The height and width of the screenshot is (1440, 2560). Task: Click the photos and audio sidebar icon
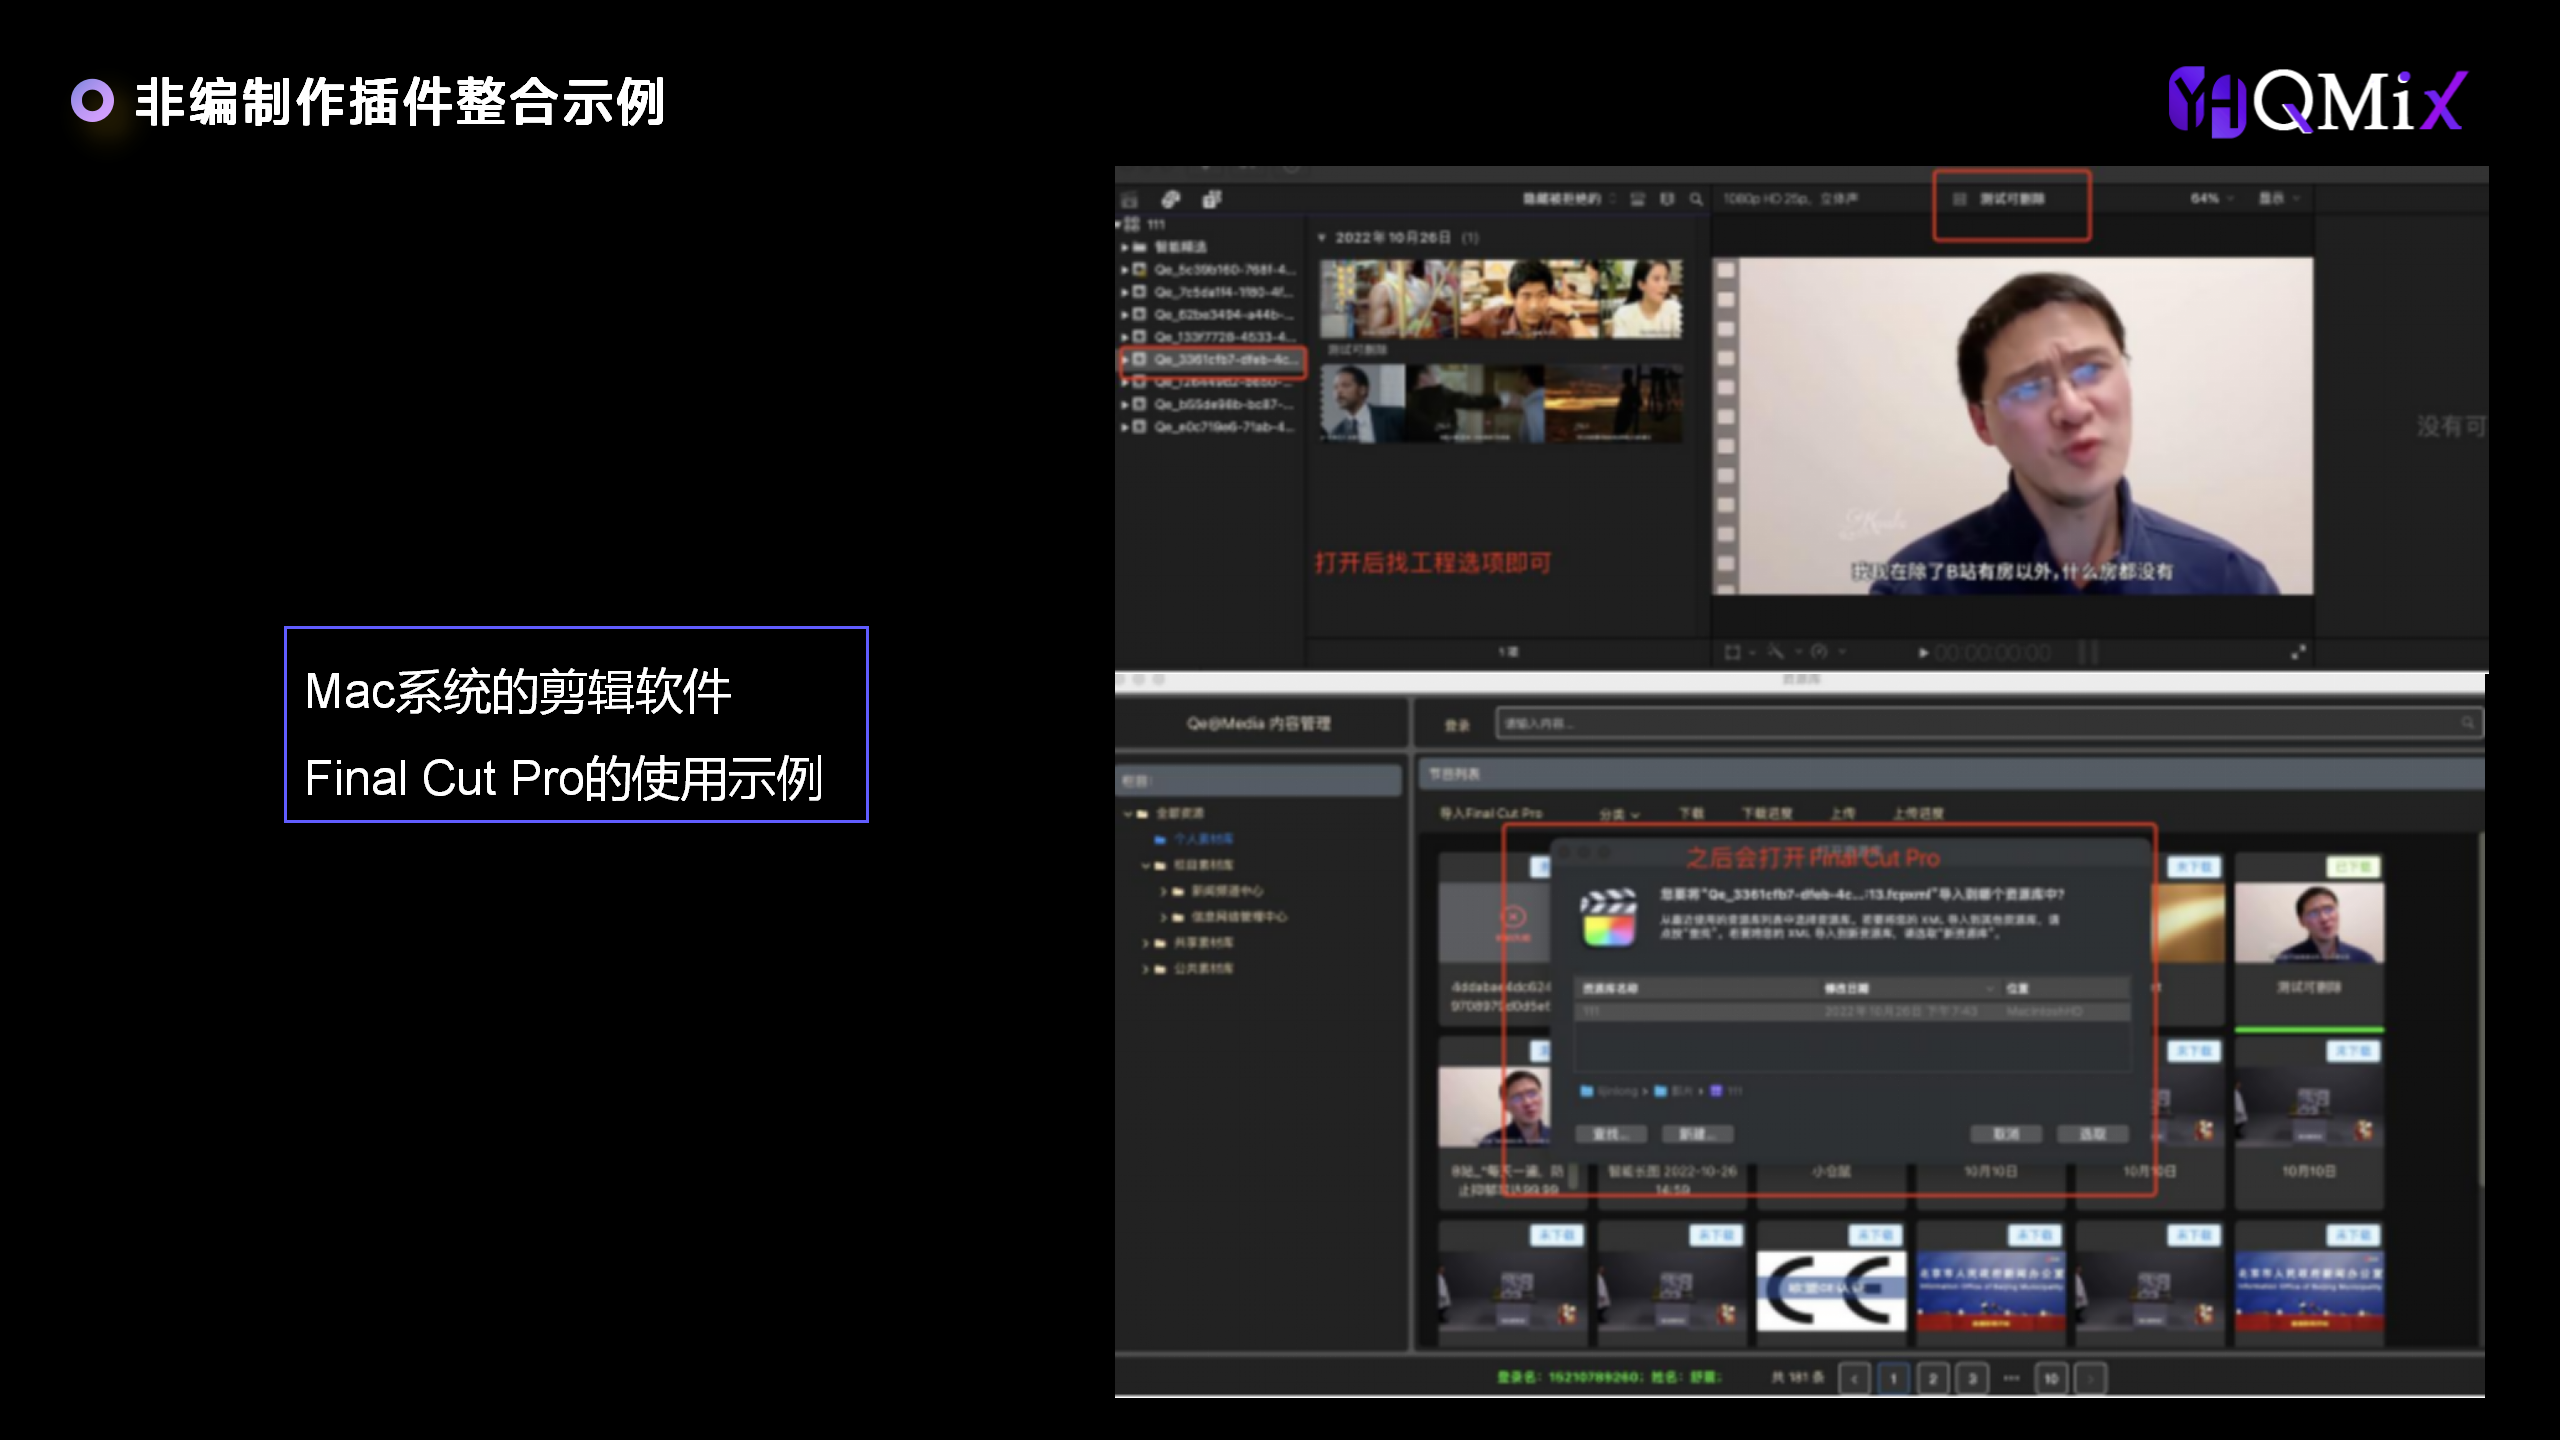(1170, 199)
